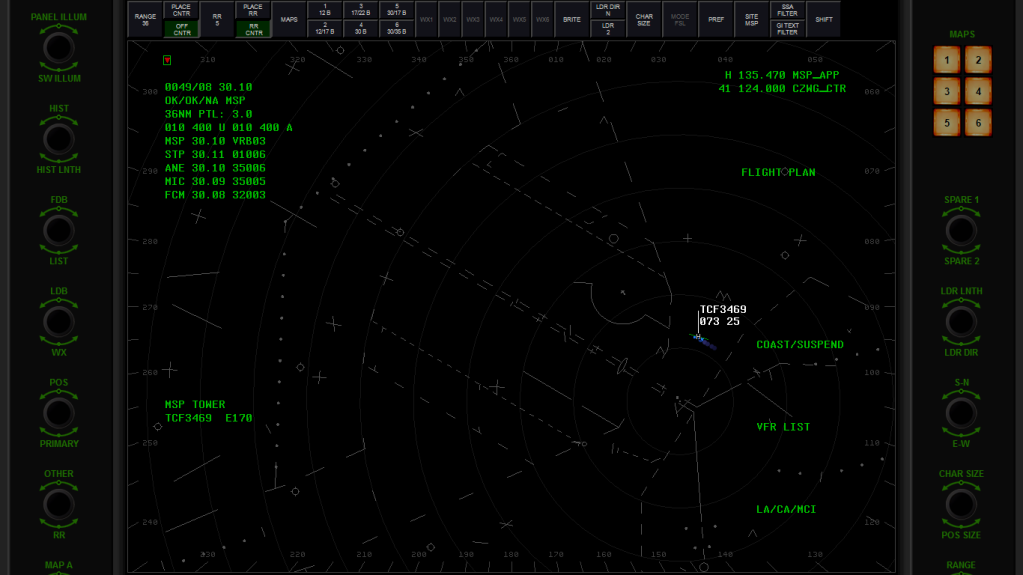Click the CHAR SIZE knob on right panel
This screenshot has height=575, width=1023.
[961, 504]
